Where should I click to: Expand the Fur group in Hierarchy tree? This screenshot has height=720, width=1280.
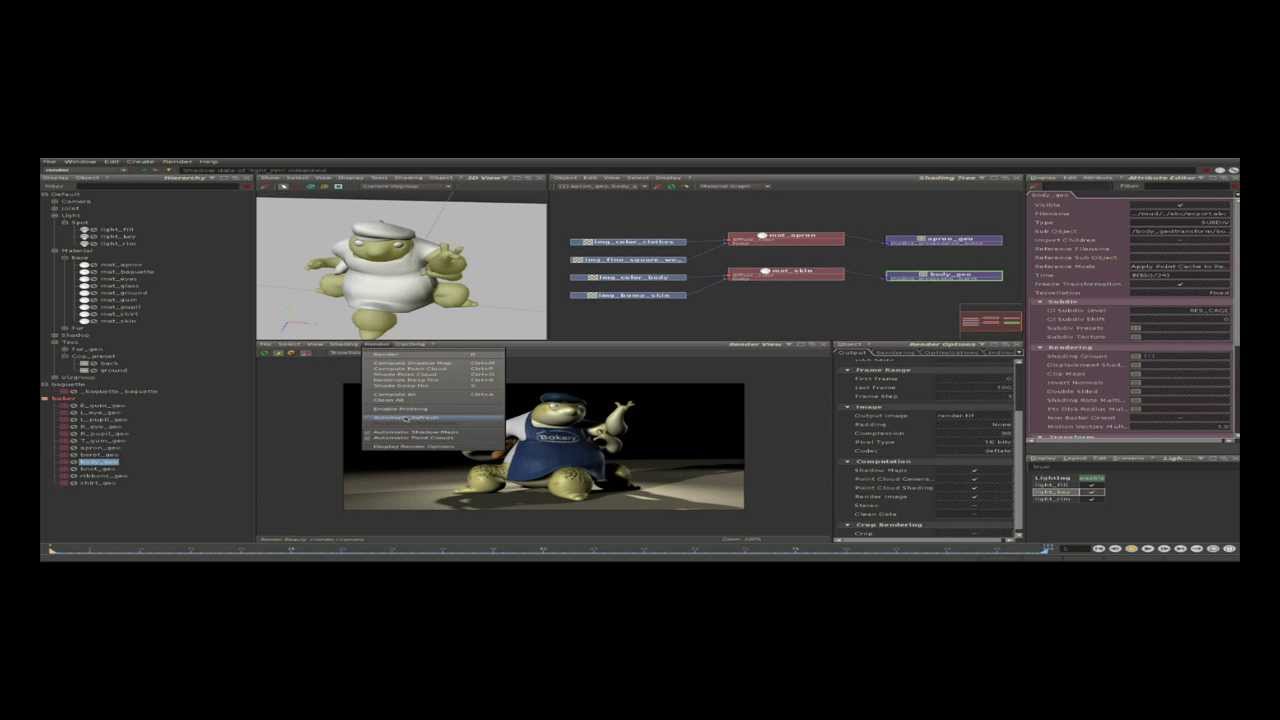(65, 328)
